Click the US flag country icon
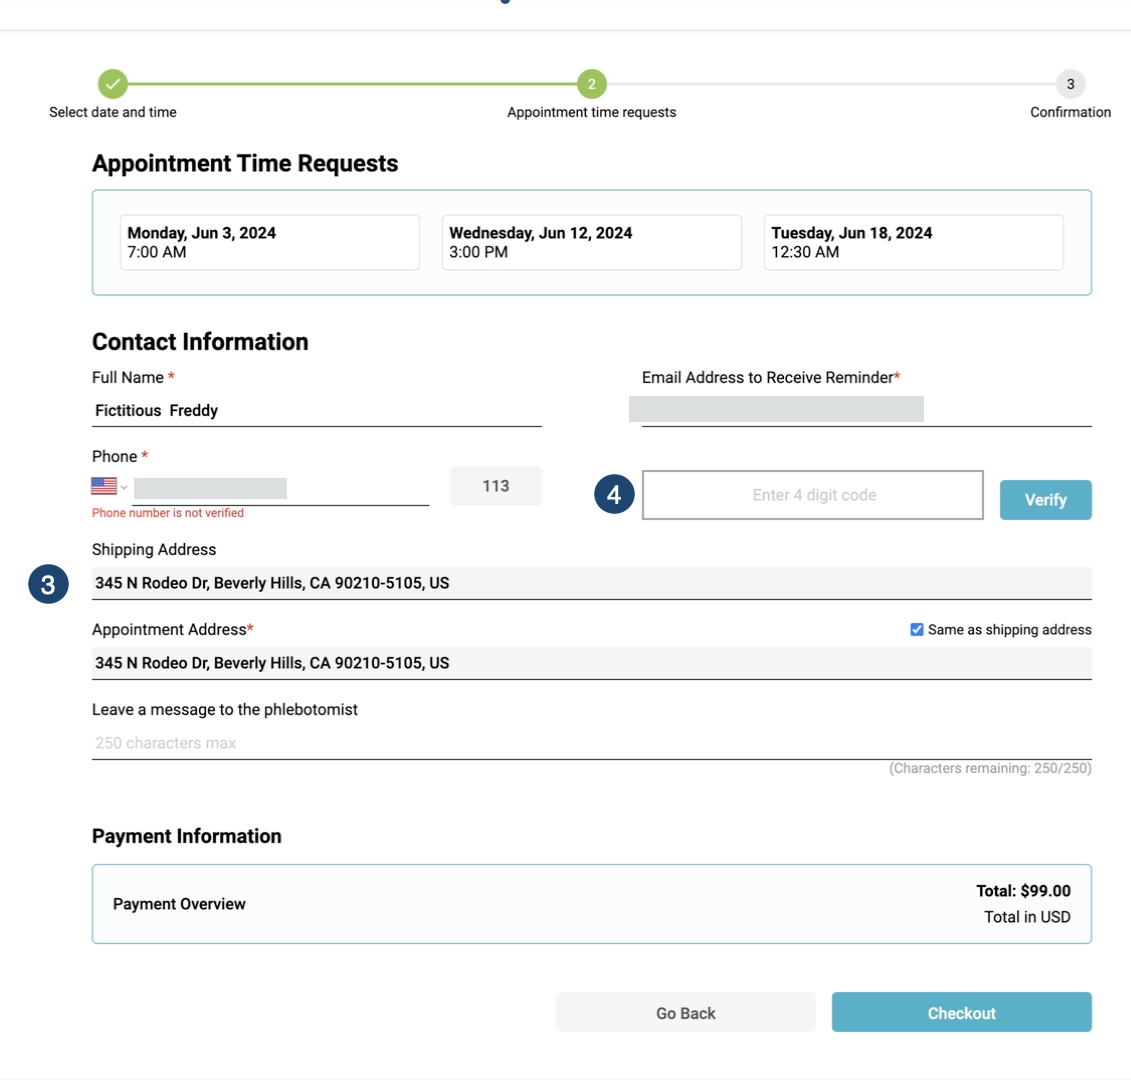Viewport: 1131px width, 1080px height. tap(104, 486)
